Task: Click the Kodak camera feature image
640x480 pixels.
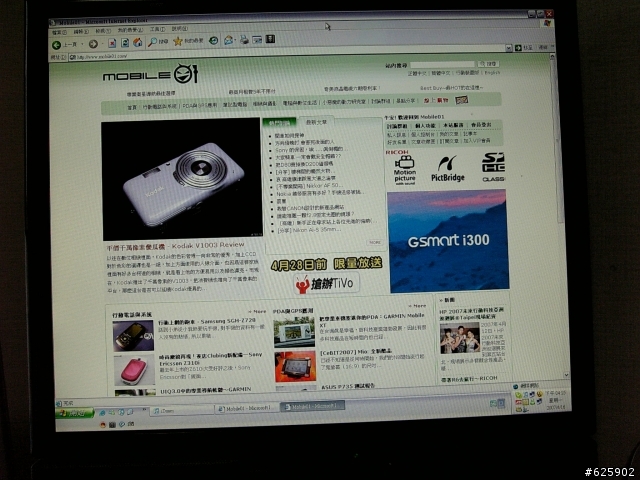Action: point(181,180)
